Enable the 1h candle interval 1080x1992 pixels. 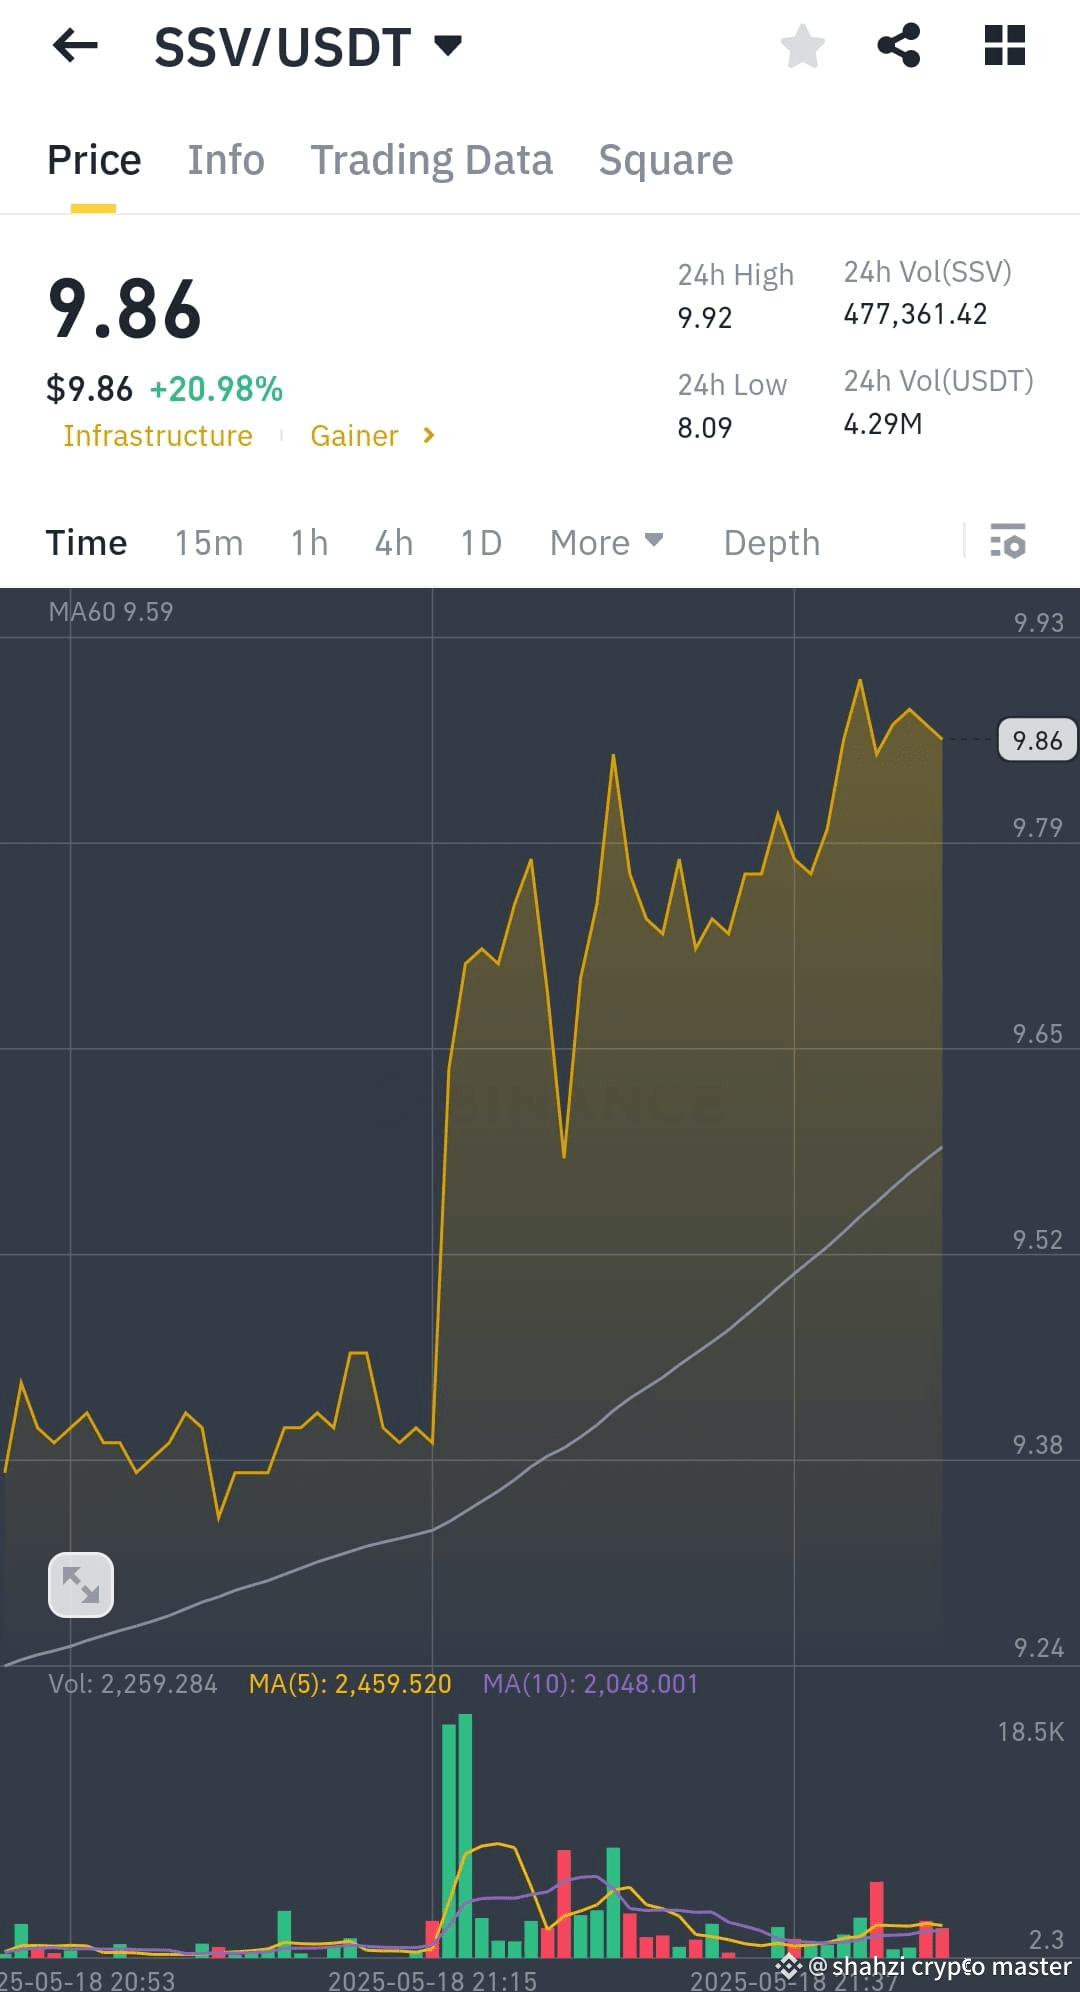point(308,542)
